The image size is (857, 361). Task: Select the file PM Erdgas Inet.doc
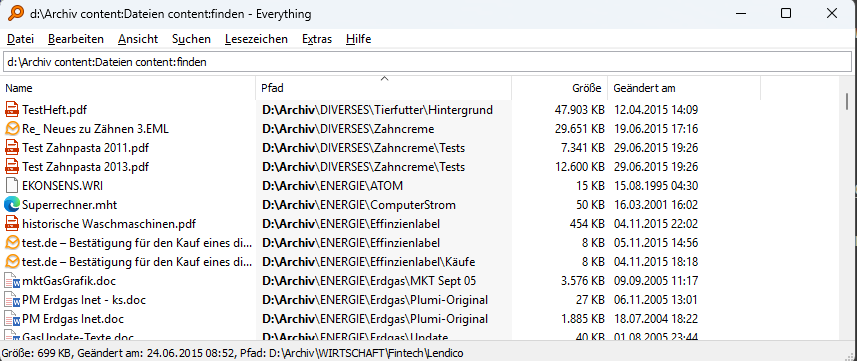tap(73, 318)
